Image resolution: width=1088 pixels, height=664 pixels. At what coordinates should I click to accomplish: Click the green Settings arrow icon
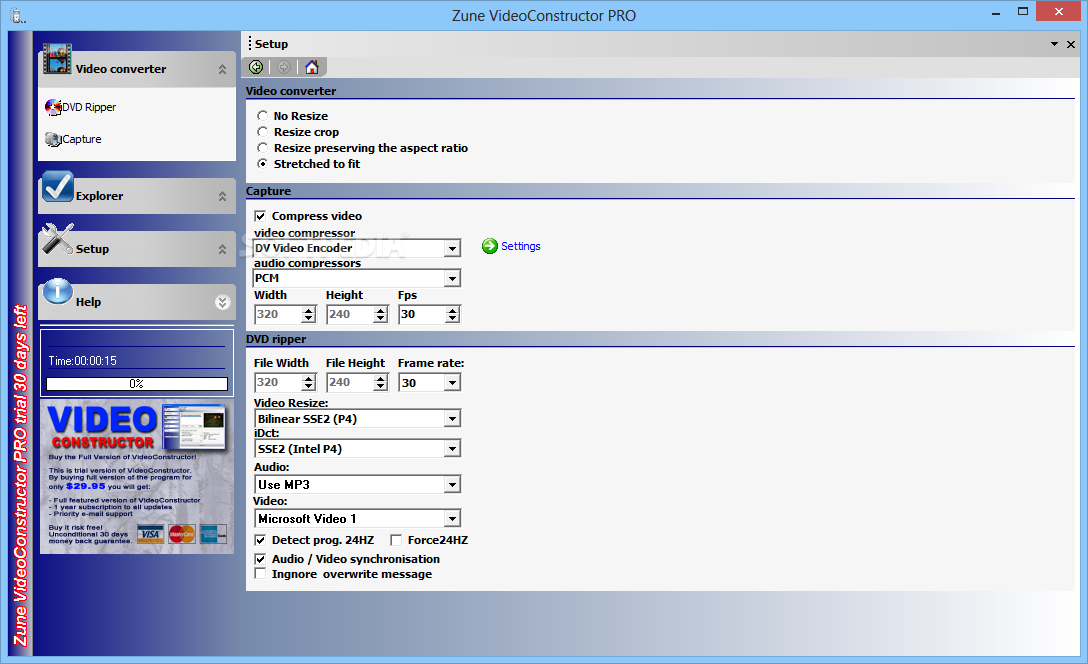pyautogui.click(x=490, y=246)
